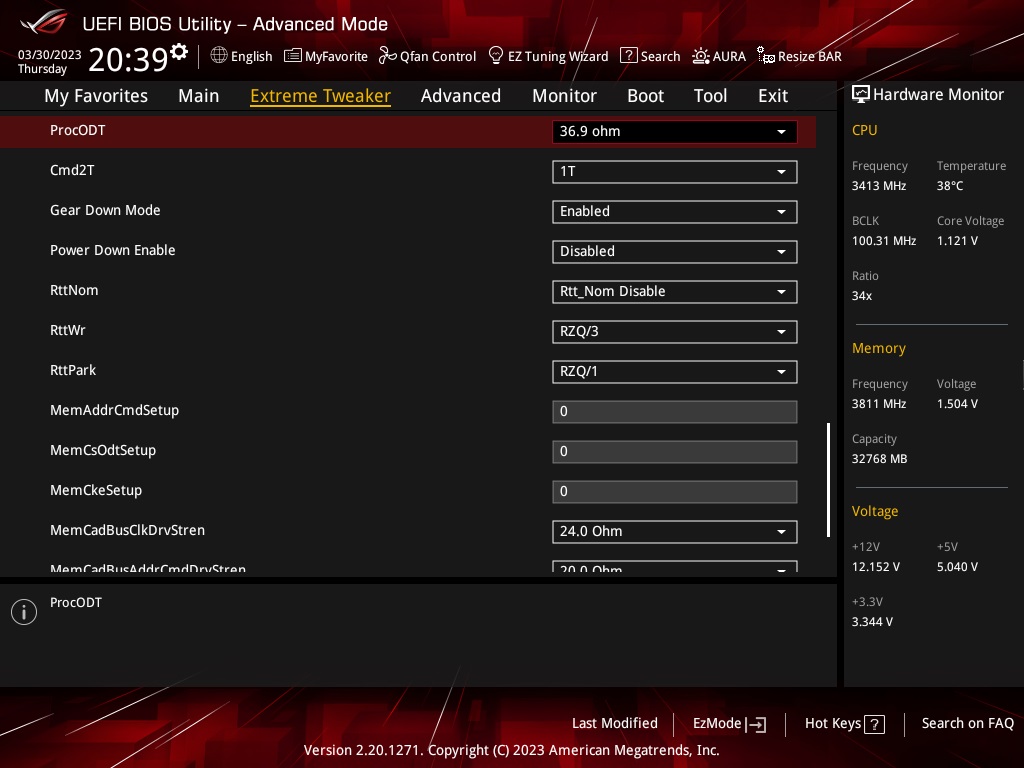Select the MemCadBusClkDrvStren label
This screenshot has height=768, width=1024.
(x=127, y=530)
